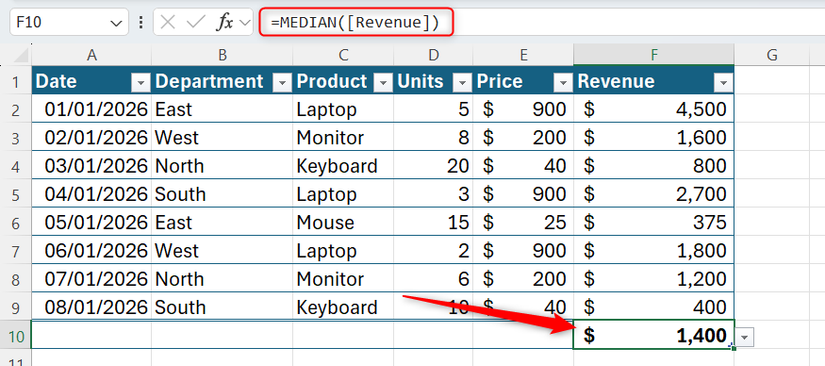Click the three-dot handle beside Name Box
Viewport: 825px width, 366px height.
(x=140, y=23)
